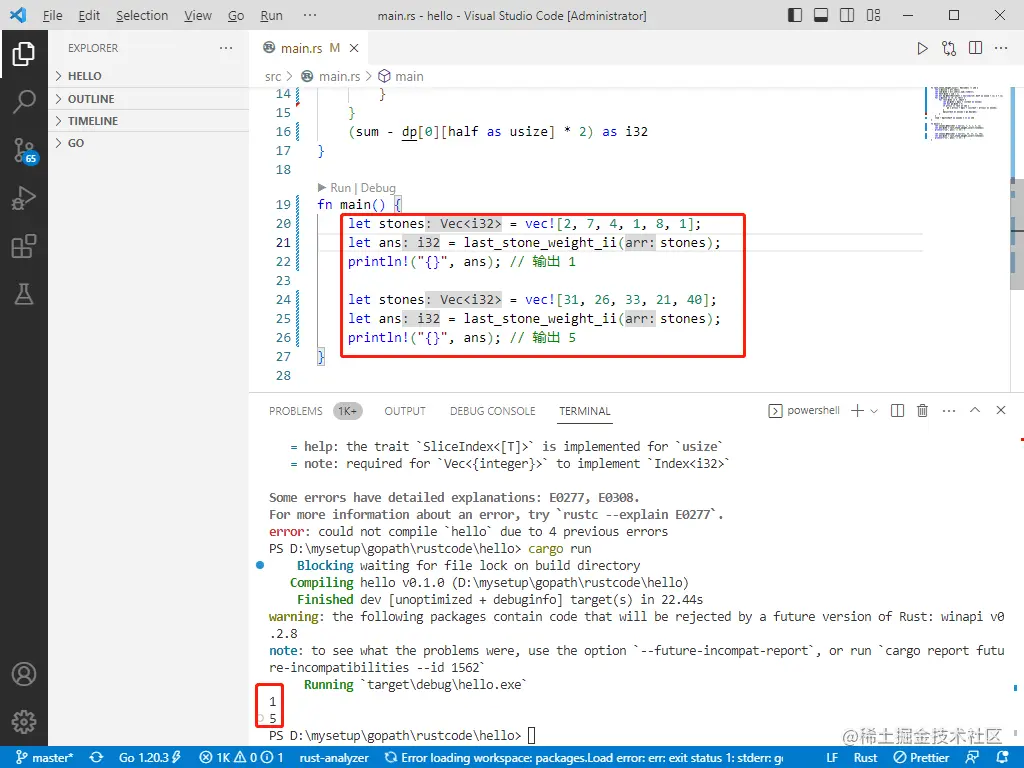This screenshot has width=1024, height=768.
Task: Open the Edit menu
Action: pyautogui.click(x=89, y=16)
